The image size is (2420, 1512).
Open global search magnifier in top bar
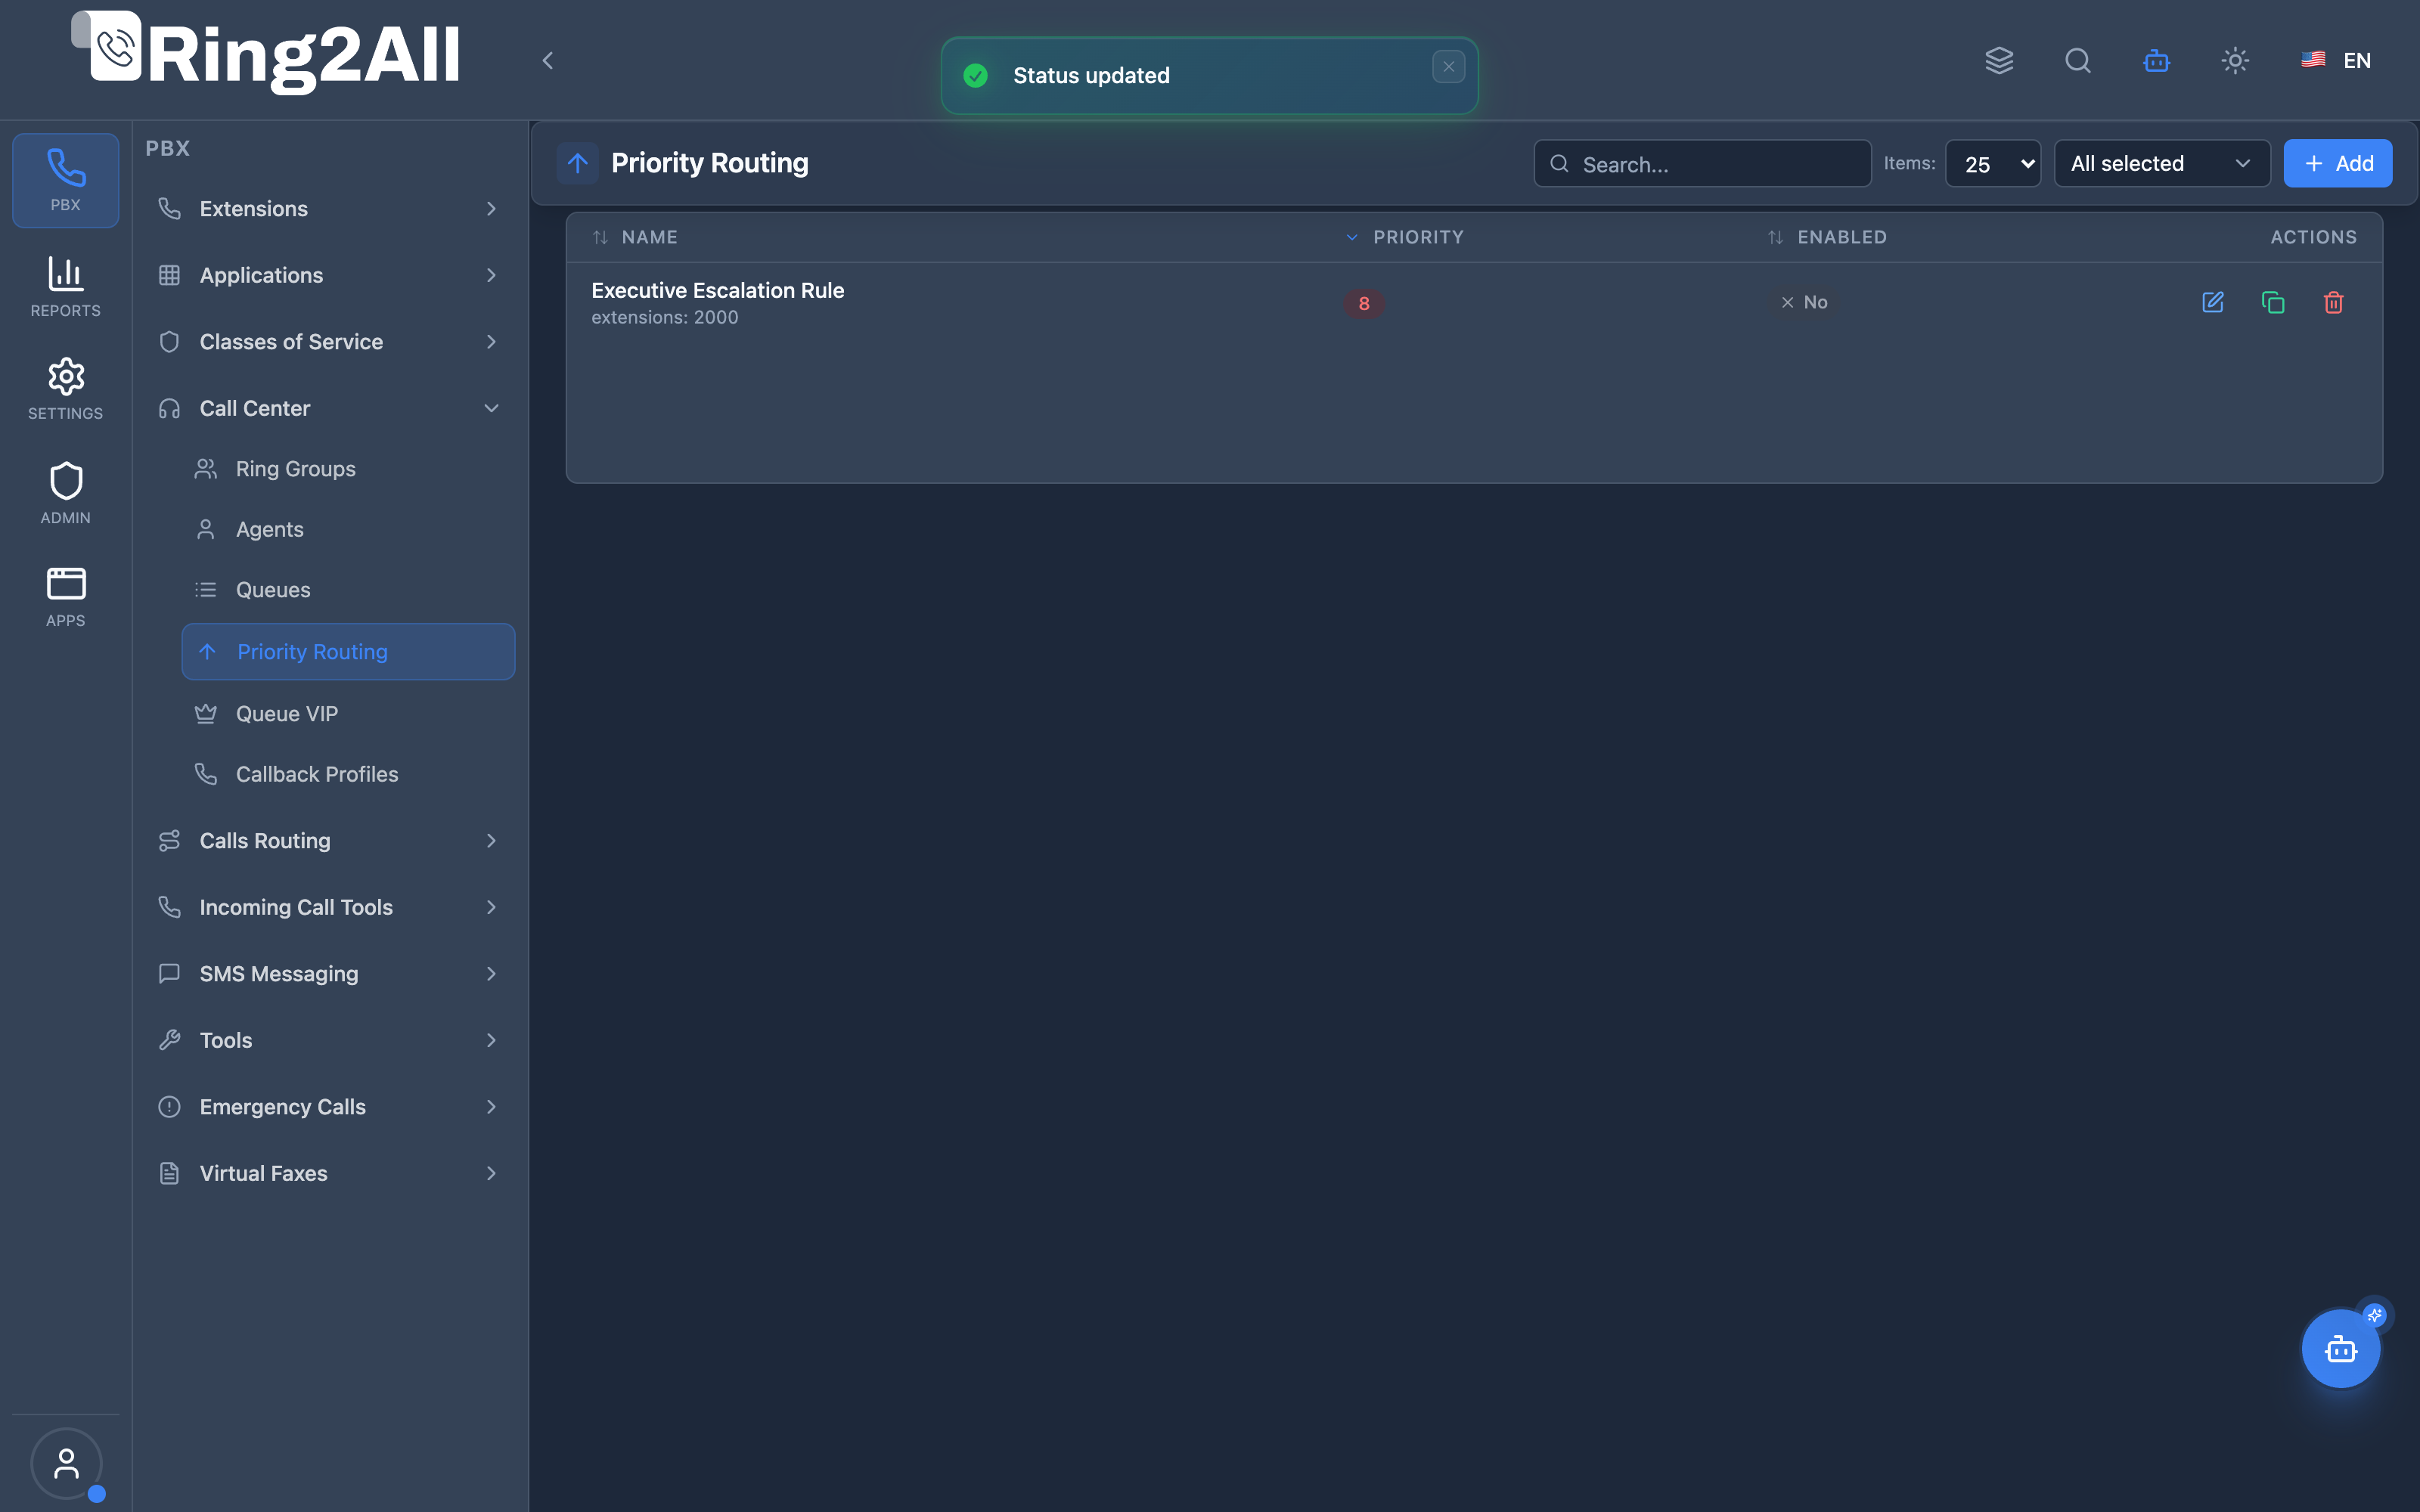click(2078, 60)
